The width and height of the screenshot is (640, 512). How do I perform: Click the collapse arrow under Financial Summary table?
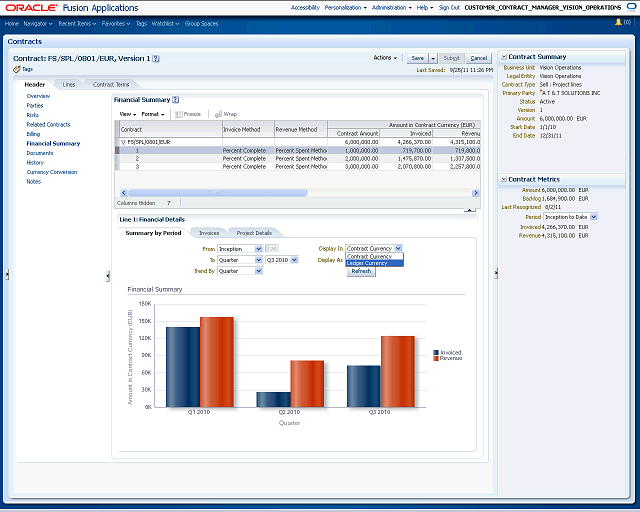click(470, 210)
